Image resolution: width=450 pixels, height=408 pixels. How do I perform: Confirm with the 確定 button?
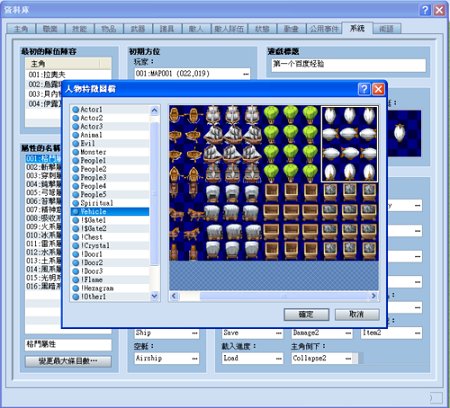click(x=306, y=314)
